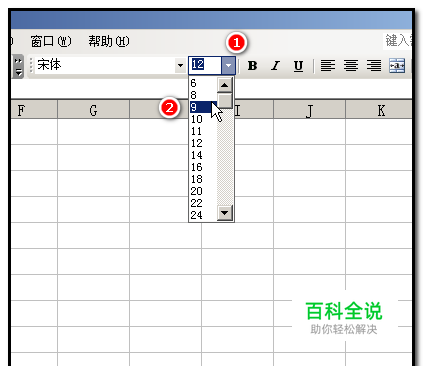Select column I header
The height and width of the screenshot is (366, 423).
click(x=254, y=110)
